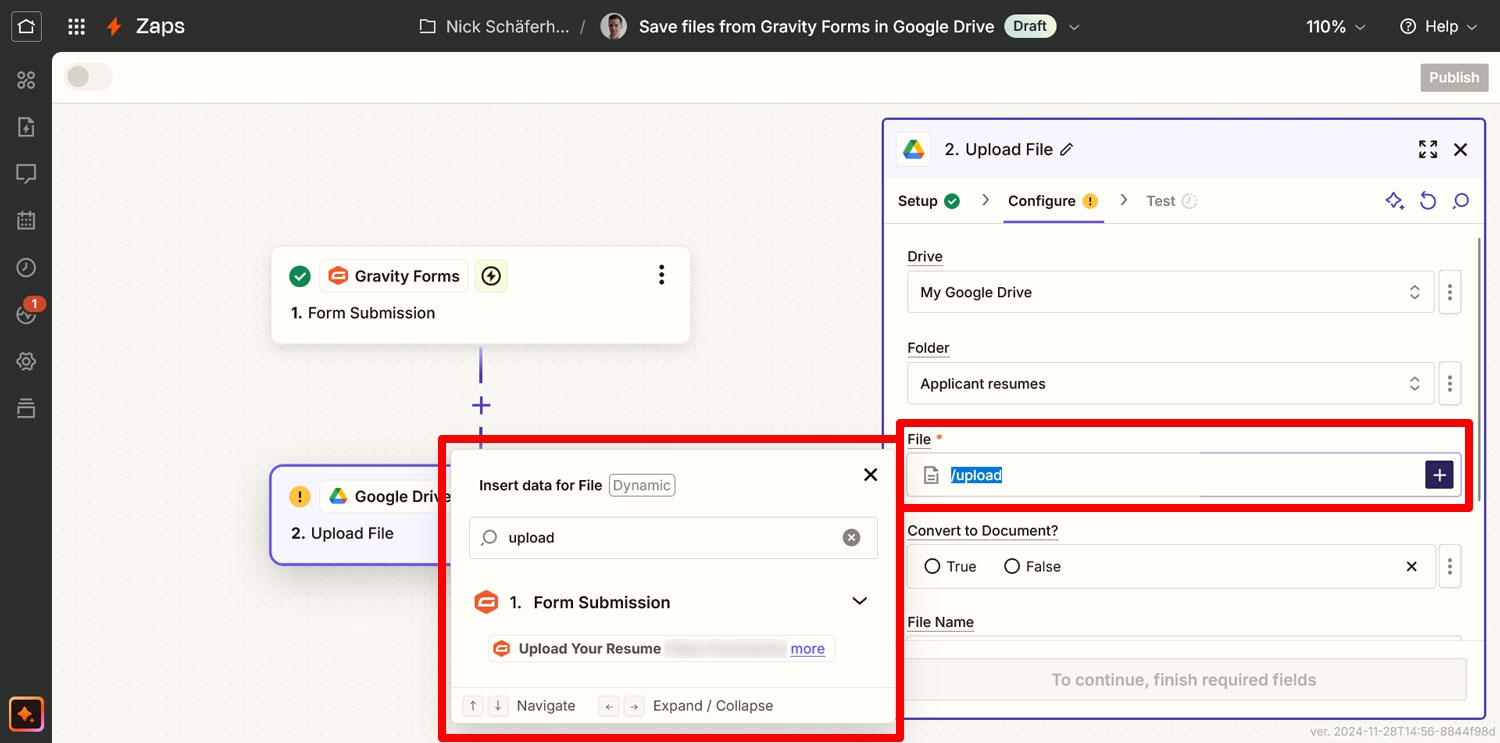Select the Upload Your Resume field
This screenshot has width=1500, height=743.
point(661,649)
